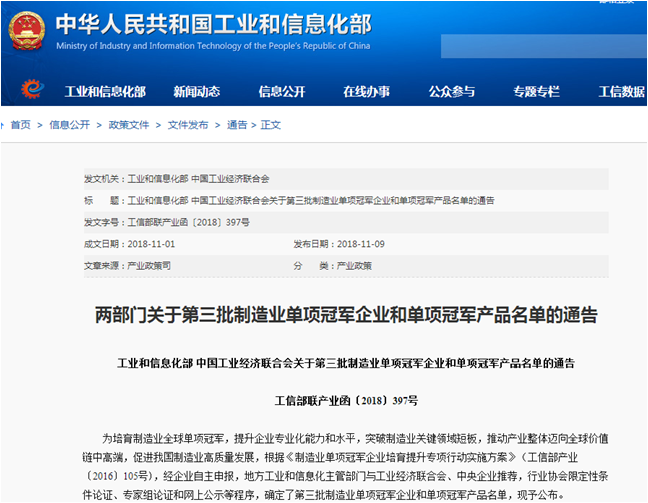Click the 政策文件 breadcrumb link
The height and width of the screenshot is (503, 648).
[x=128, y=125]
